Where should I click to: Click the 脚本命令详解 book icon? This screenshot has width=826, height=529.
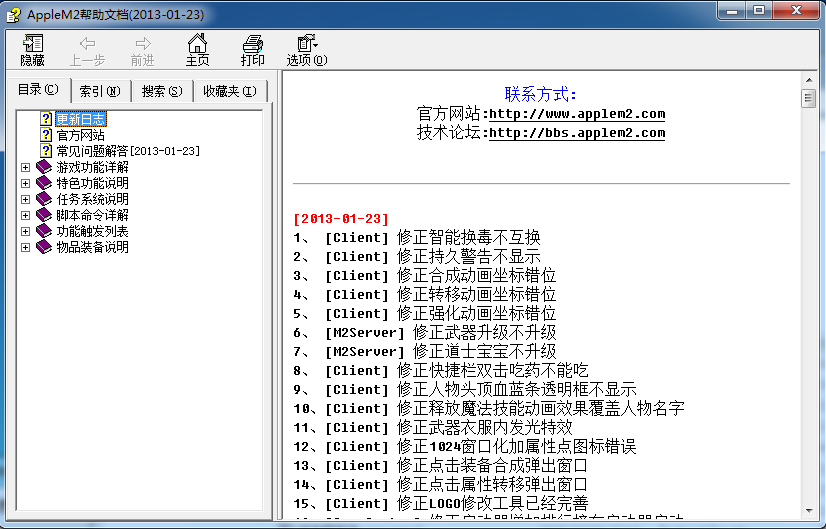(x=43, y=215)
